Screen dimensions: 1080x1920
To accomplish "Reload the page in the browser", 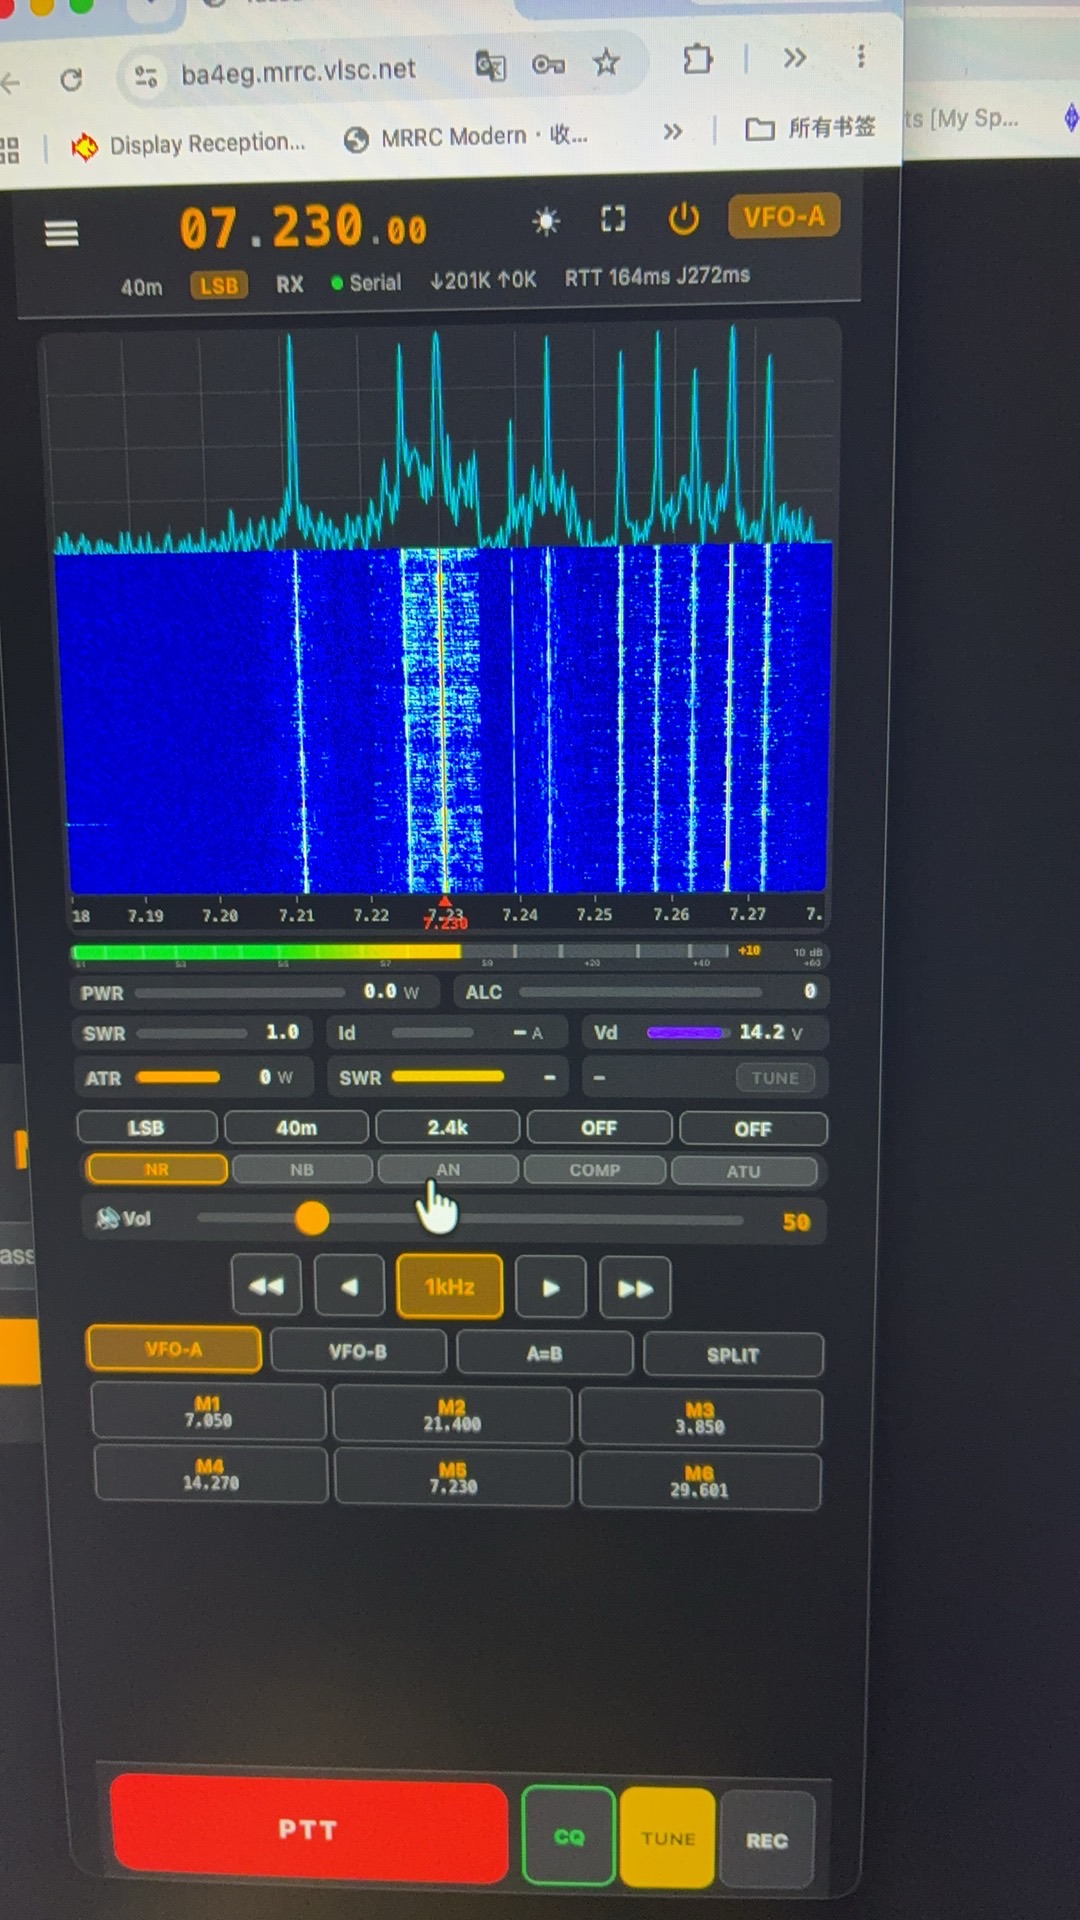I will (x=71, y=79).
